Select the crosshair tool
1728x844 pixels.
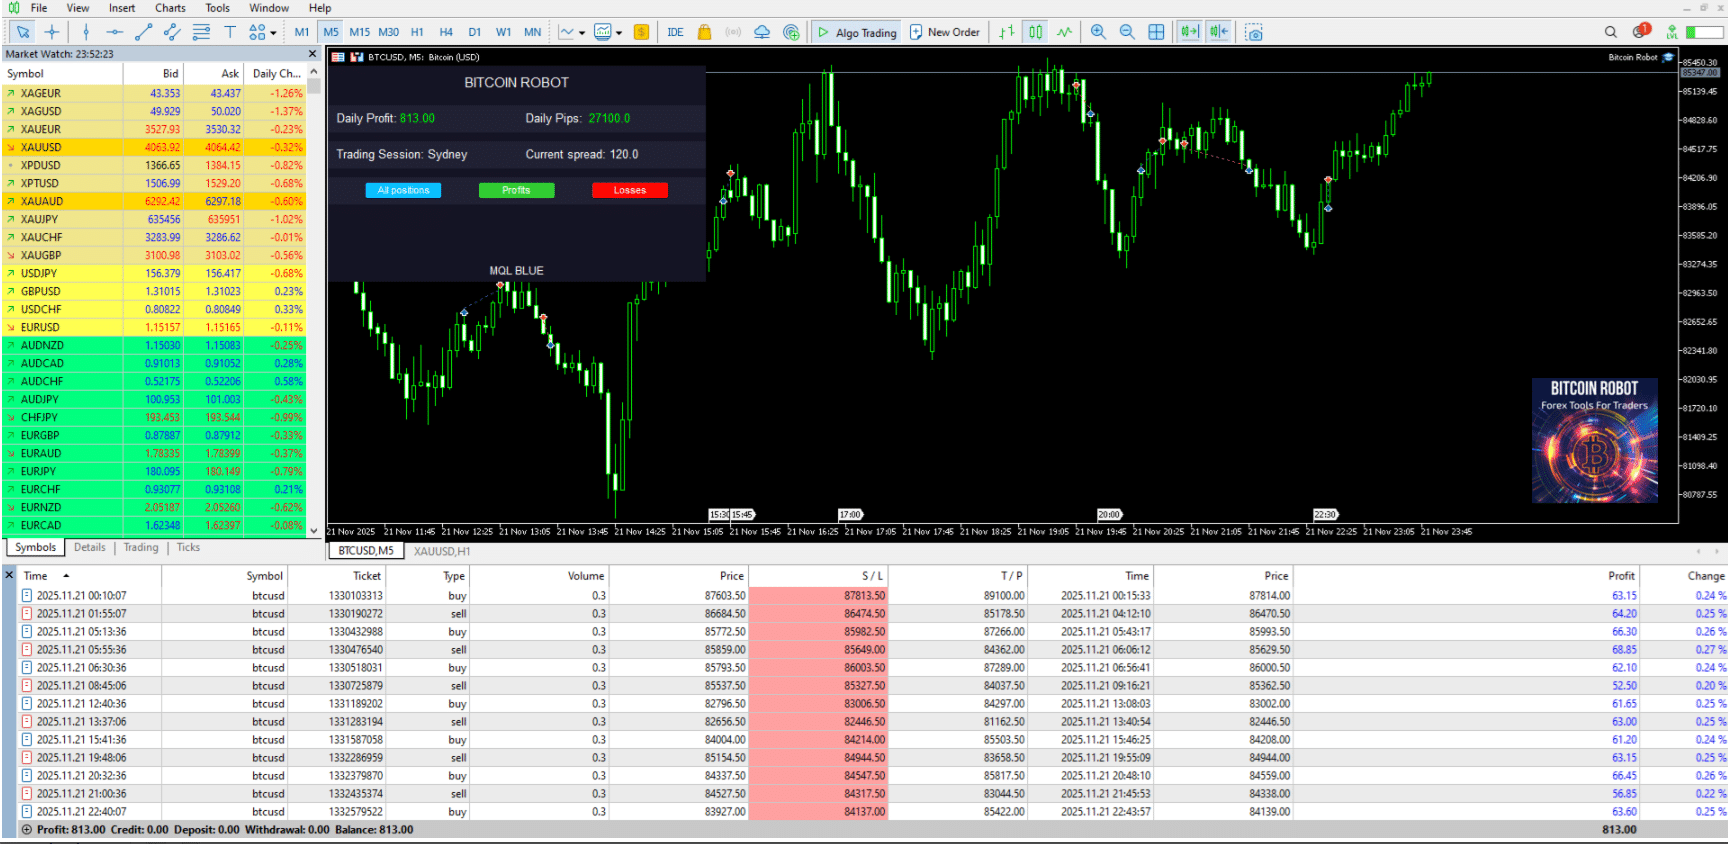[x=52, y=32]
